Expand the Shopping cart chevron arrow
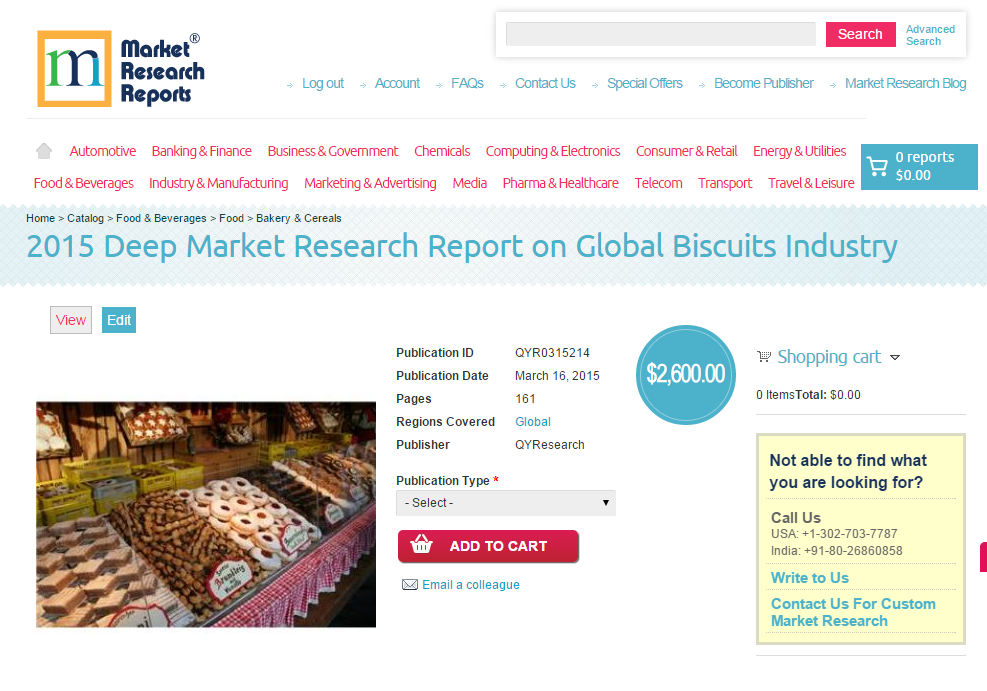This screenshot has width=987, height=691. pos(896,357)
